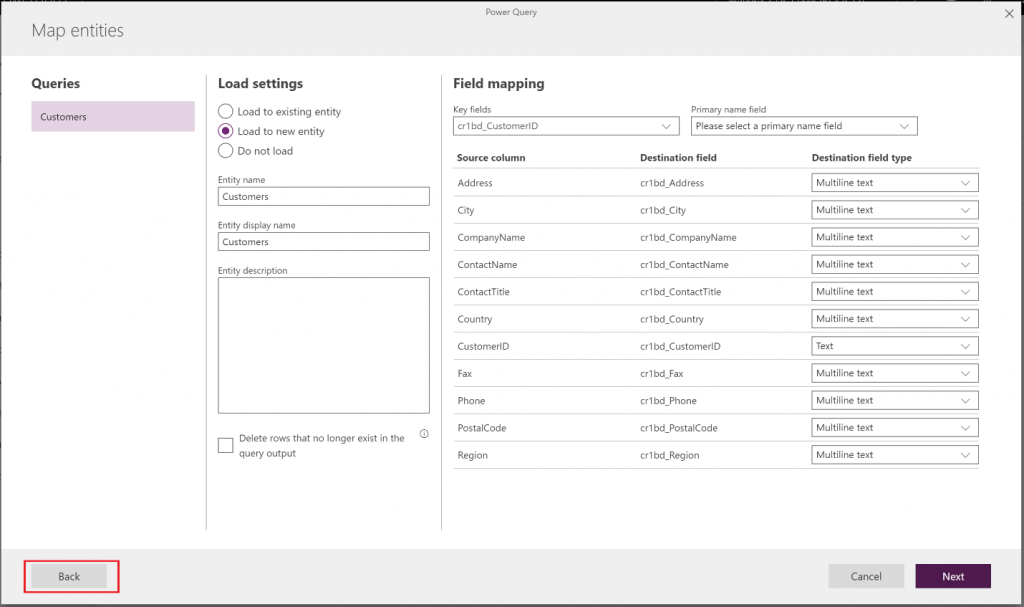This screenshot has height=607, width=1024.
Task: Click the Phone source column cell
Action: (x=471, y=401)
